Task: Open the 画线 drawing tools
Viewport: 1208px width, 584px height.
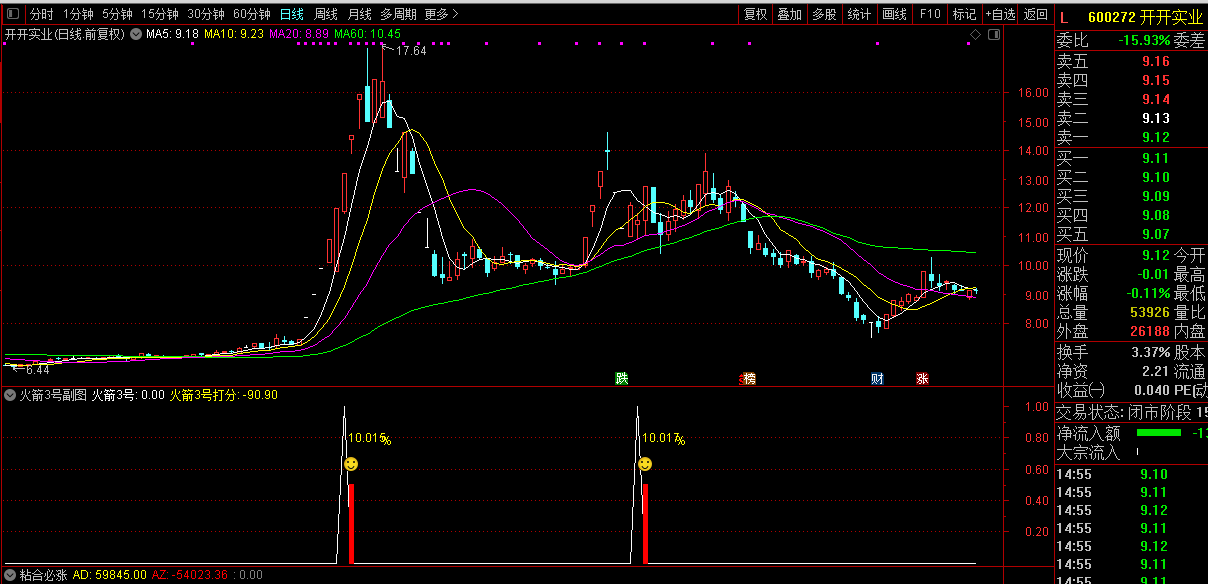Action: [x=894, y=14]
